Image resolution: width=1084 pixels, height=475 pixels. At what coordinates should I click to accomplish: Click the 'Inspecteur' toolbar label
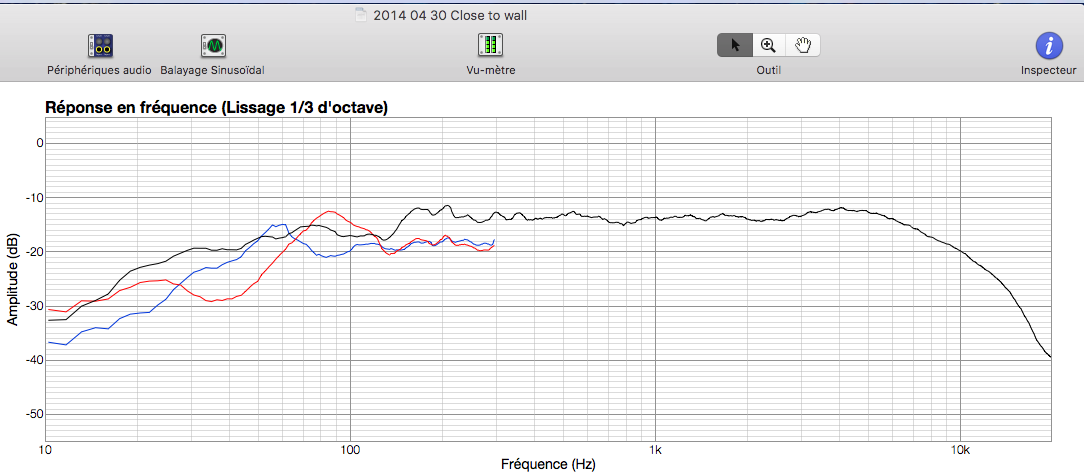pos(1049,71)
